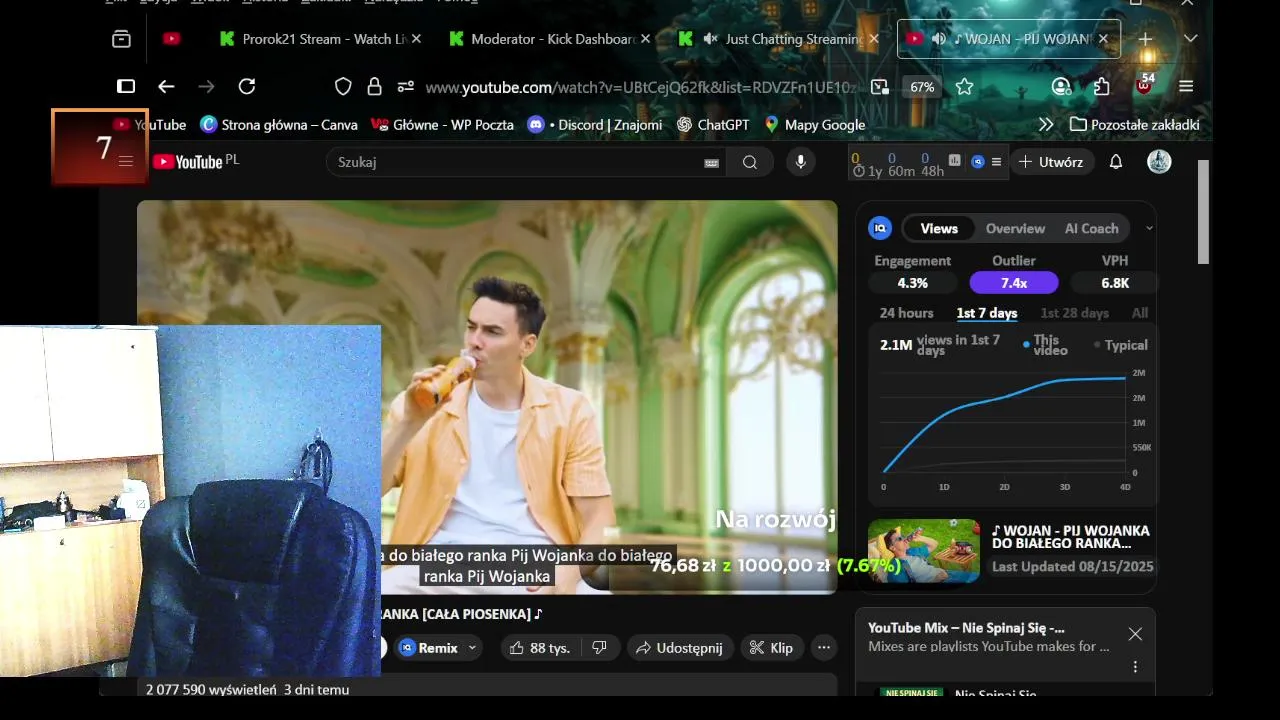Click the Utwórz create button
1280x720 pixels.
pos(1051,162)
